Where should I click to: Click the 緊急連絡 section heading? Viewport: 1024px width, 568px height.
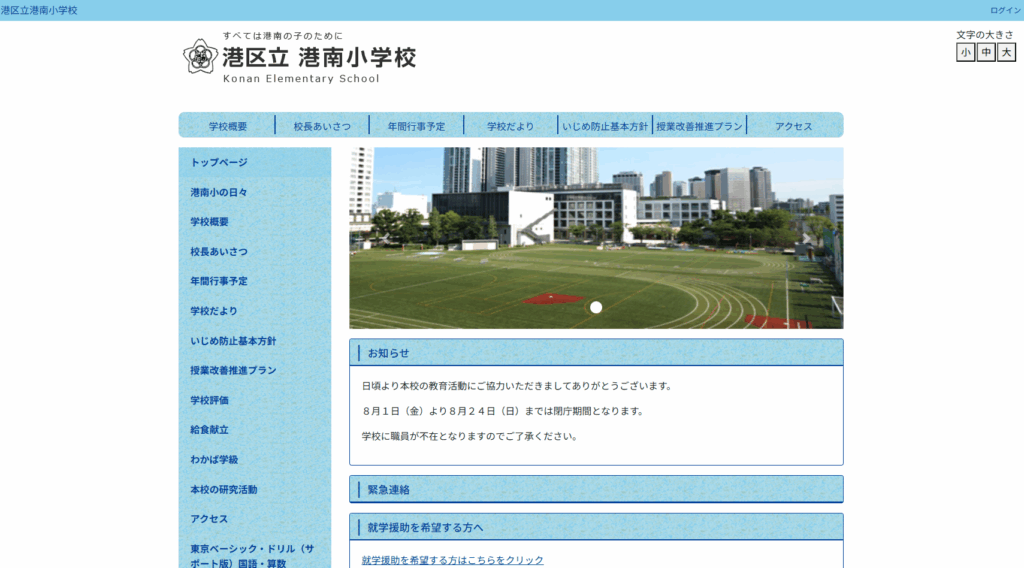(x=389, y=490)
